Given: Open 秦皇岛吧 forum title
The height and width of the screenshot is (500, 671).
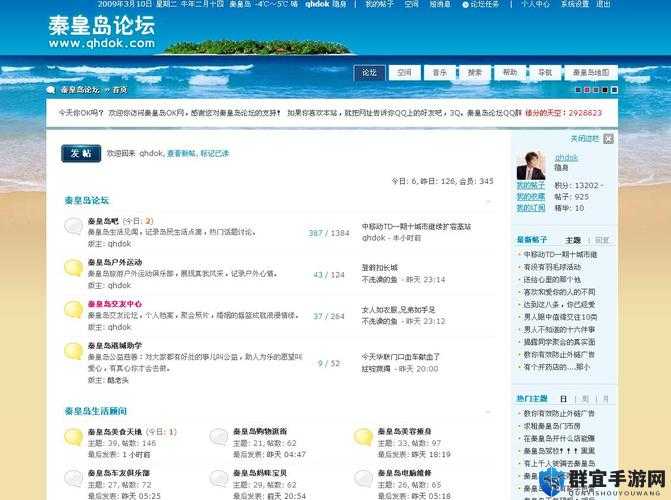Looking at the screenshot, I should 103,221.
